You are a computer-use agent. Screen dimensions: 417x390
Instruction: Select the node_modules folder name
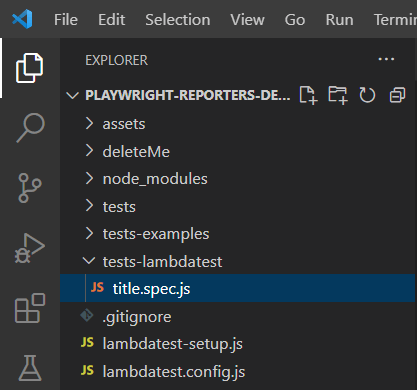tap(155, 179)
